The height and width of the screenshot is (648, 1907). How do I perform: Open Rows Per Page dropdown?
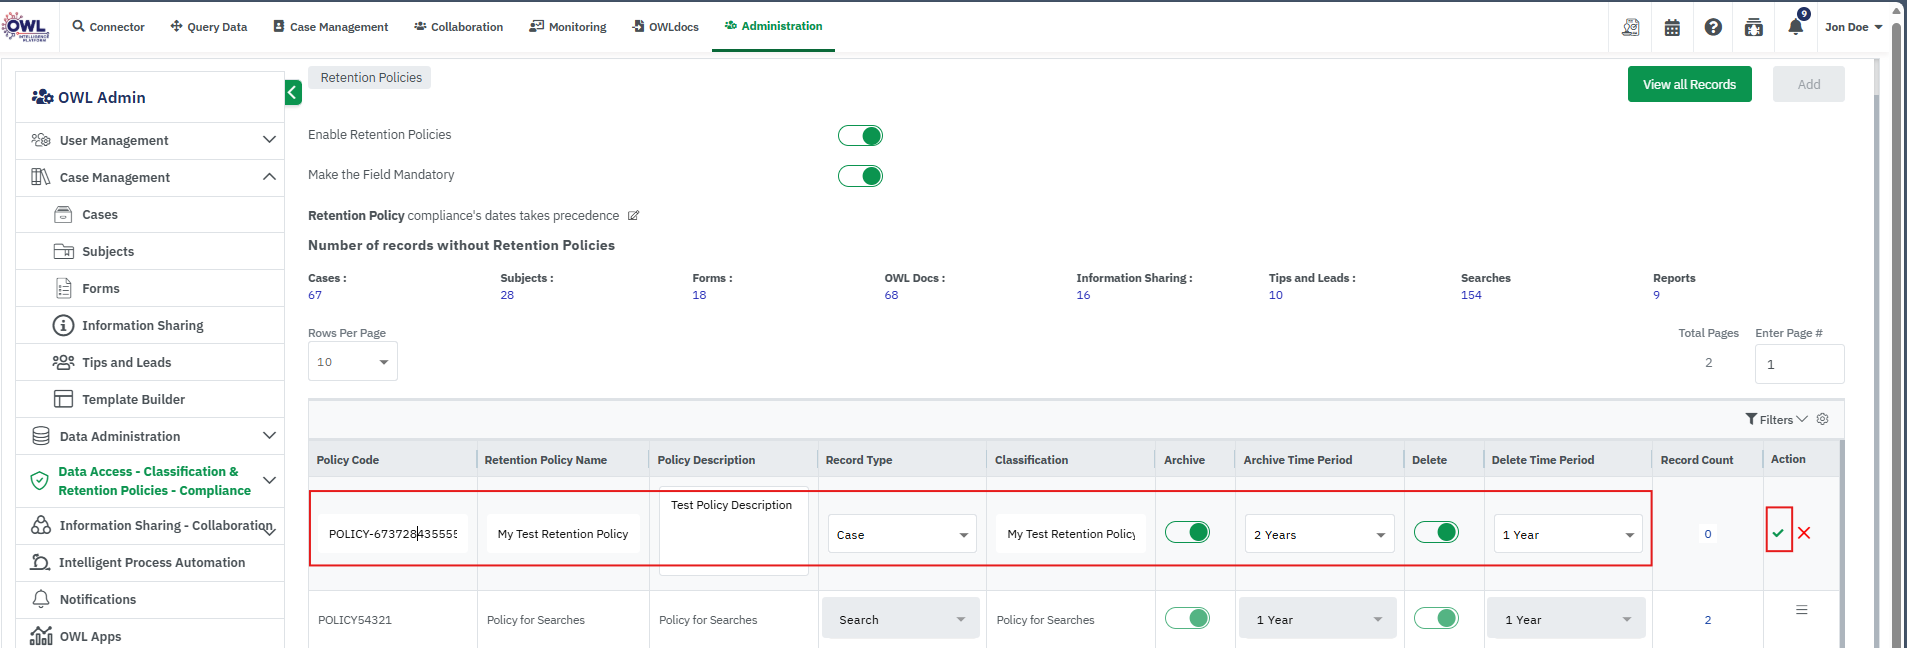click(352, 362)
